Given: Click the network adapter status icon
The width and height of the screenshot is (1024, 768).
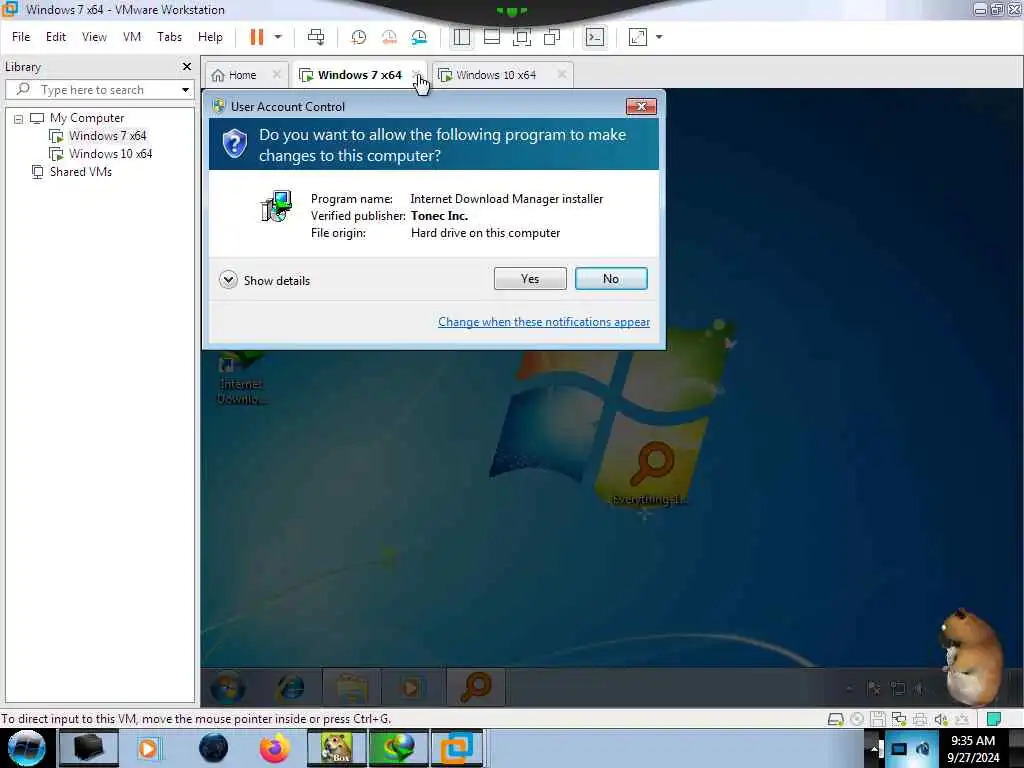Looking at the screenshot, I should (899, 719).
